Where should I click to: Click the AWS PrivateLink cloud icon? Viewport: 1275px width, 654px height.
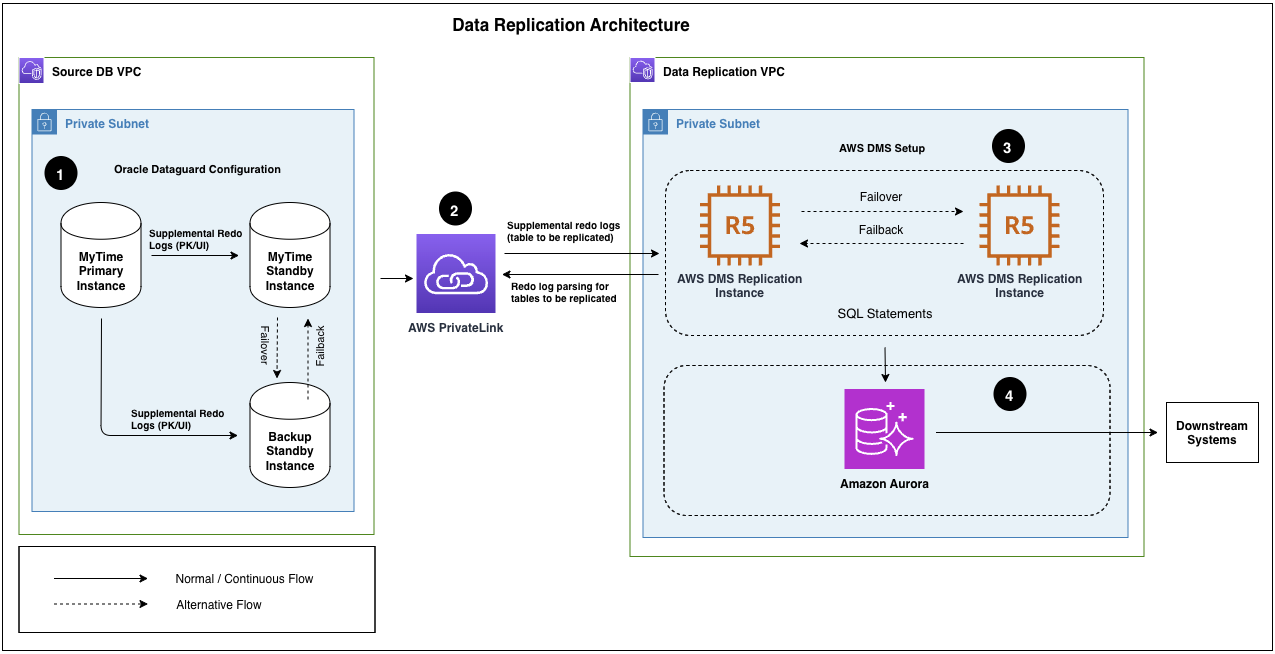tap(456, 274)
